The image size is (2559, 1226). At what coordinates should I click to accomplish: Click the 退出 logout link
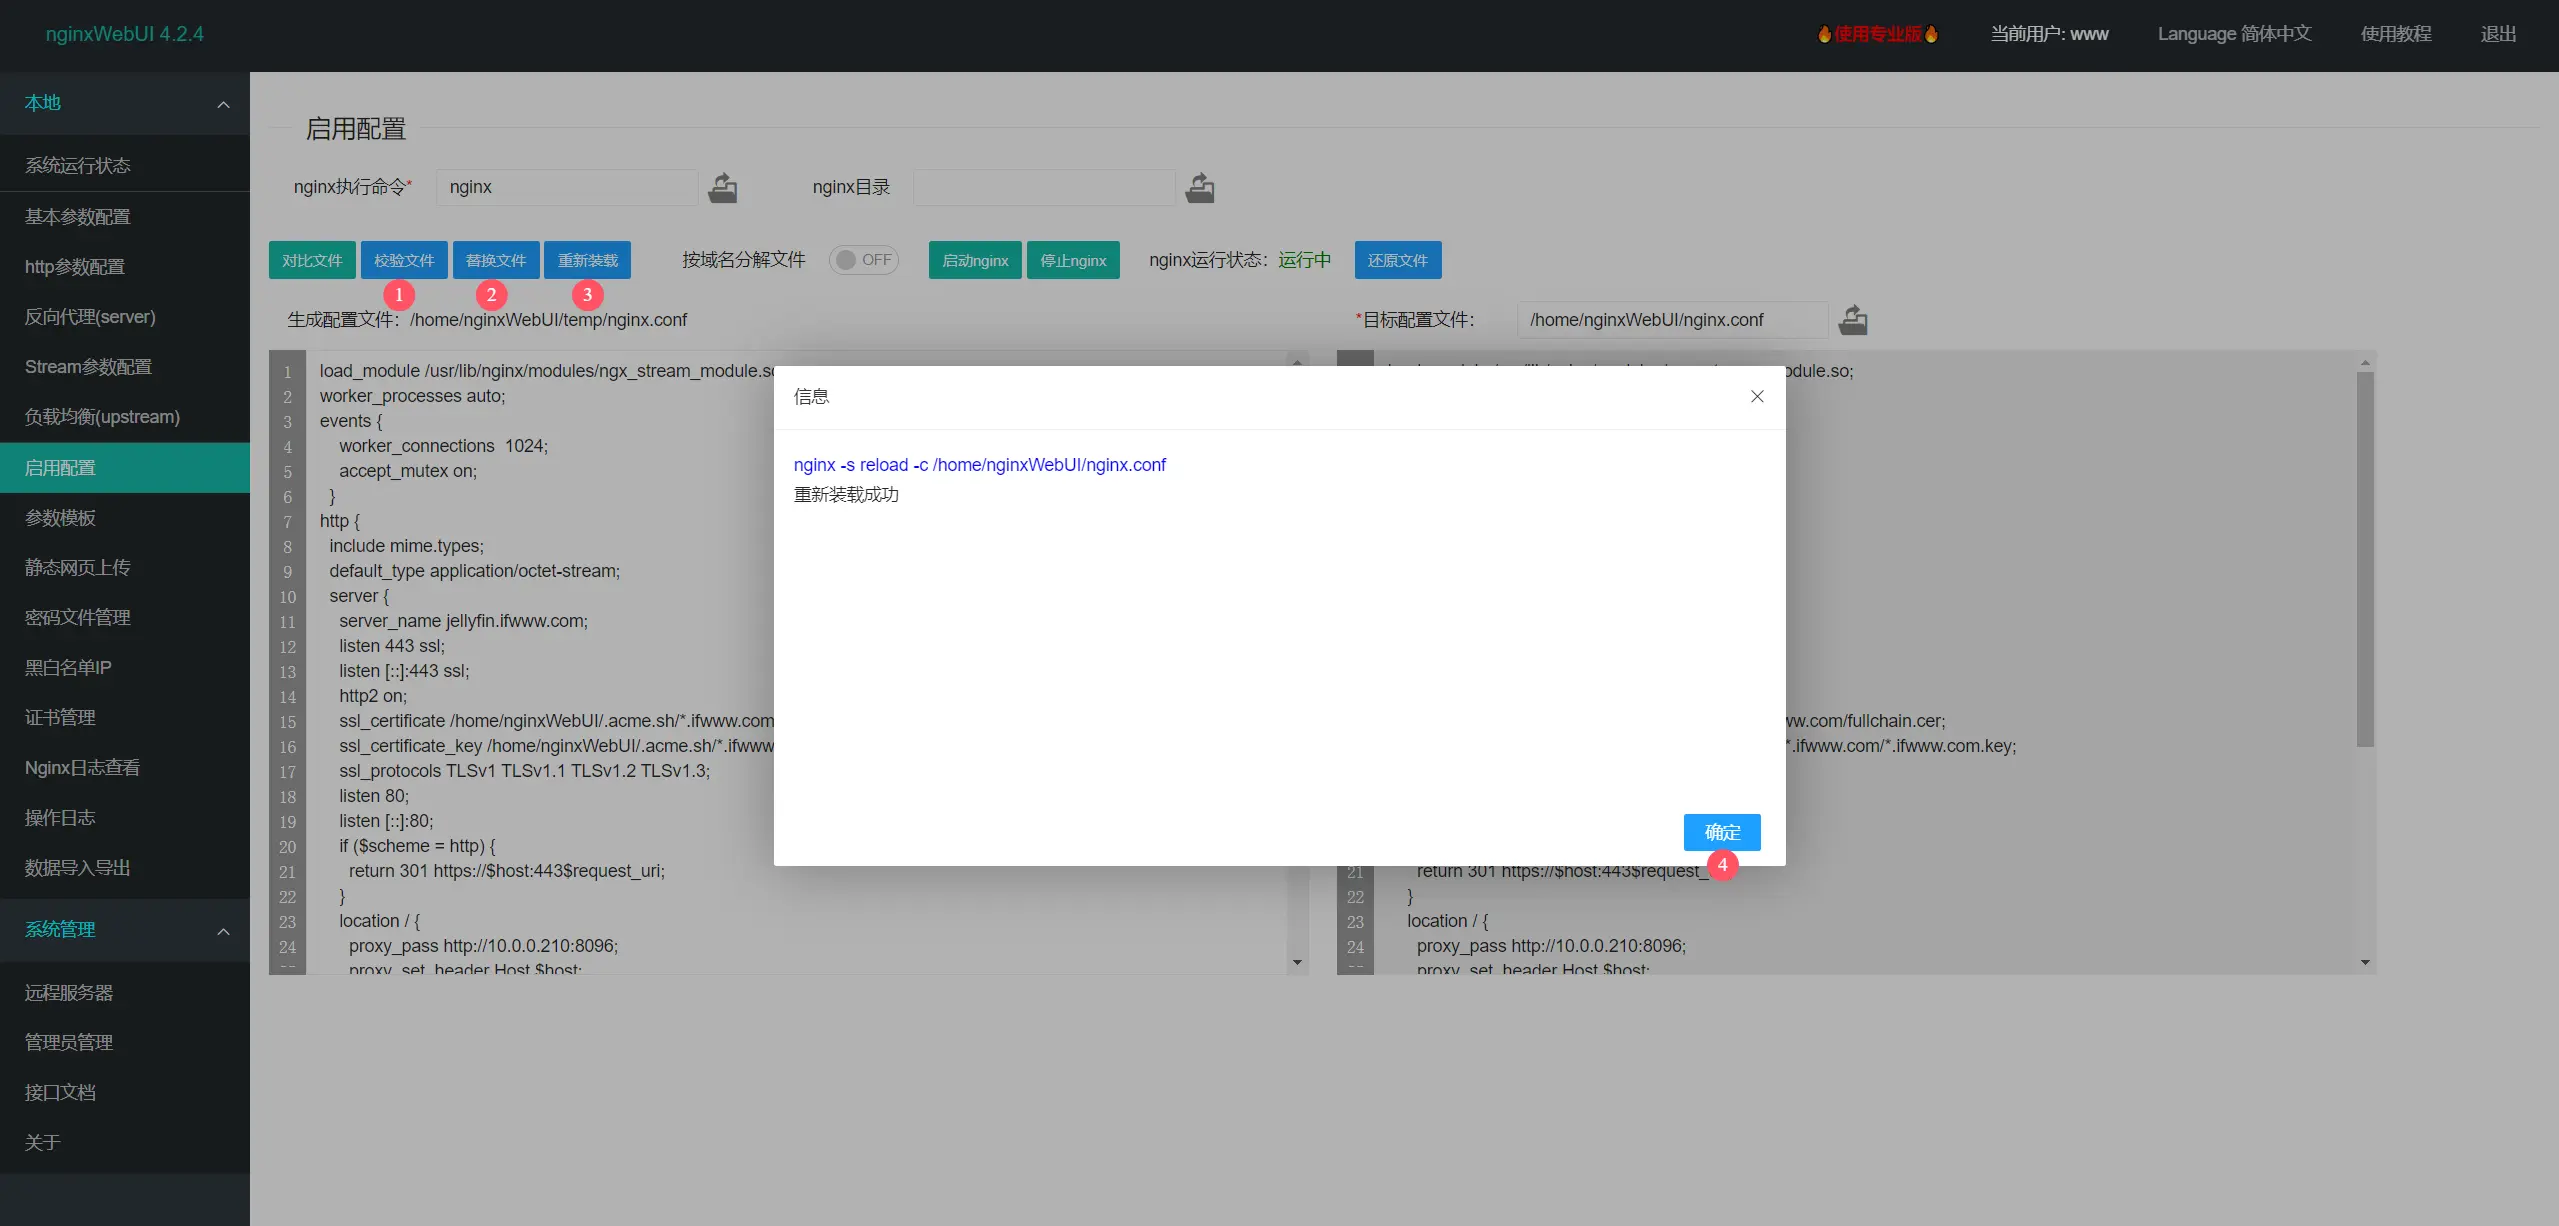(2497, 34)
